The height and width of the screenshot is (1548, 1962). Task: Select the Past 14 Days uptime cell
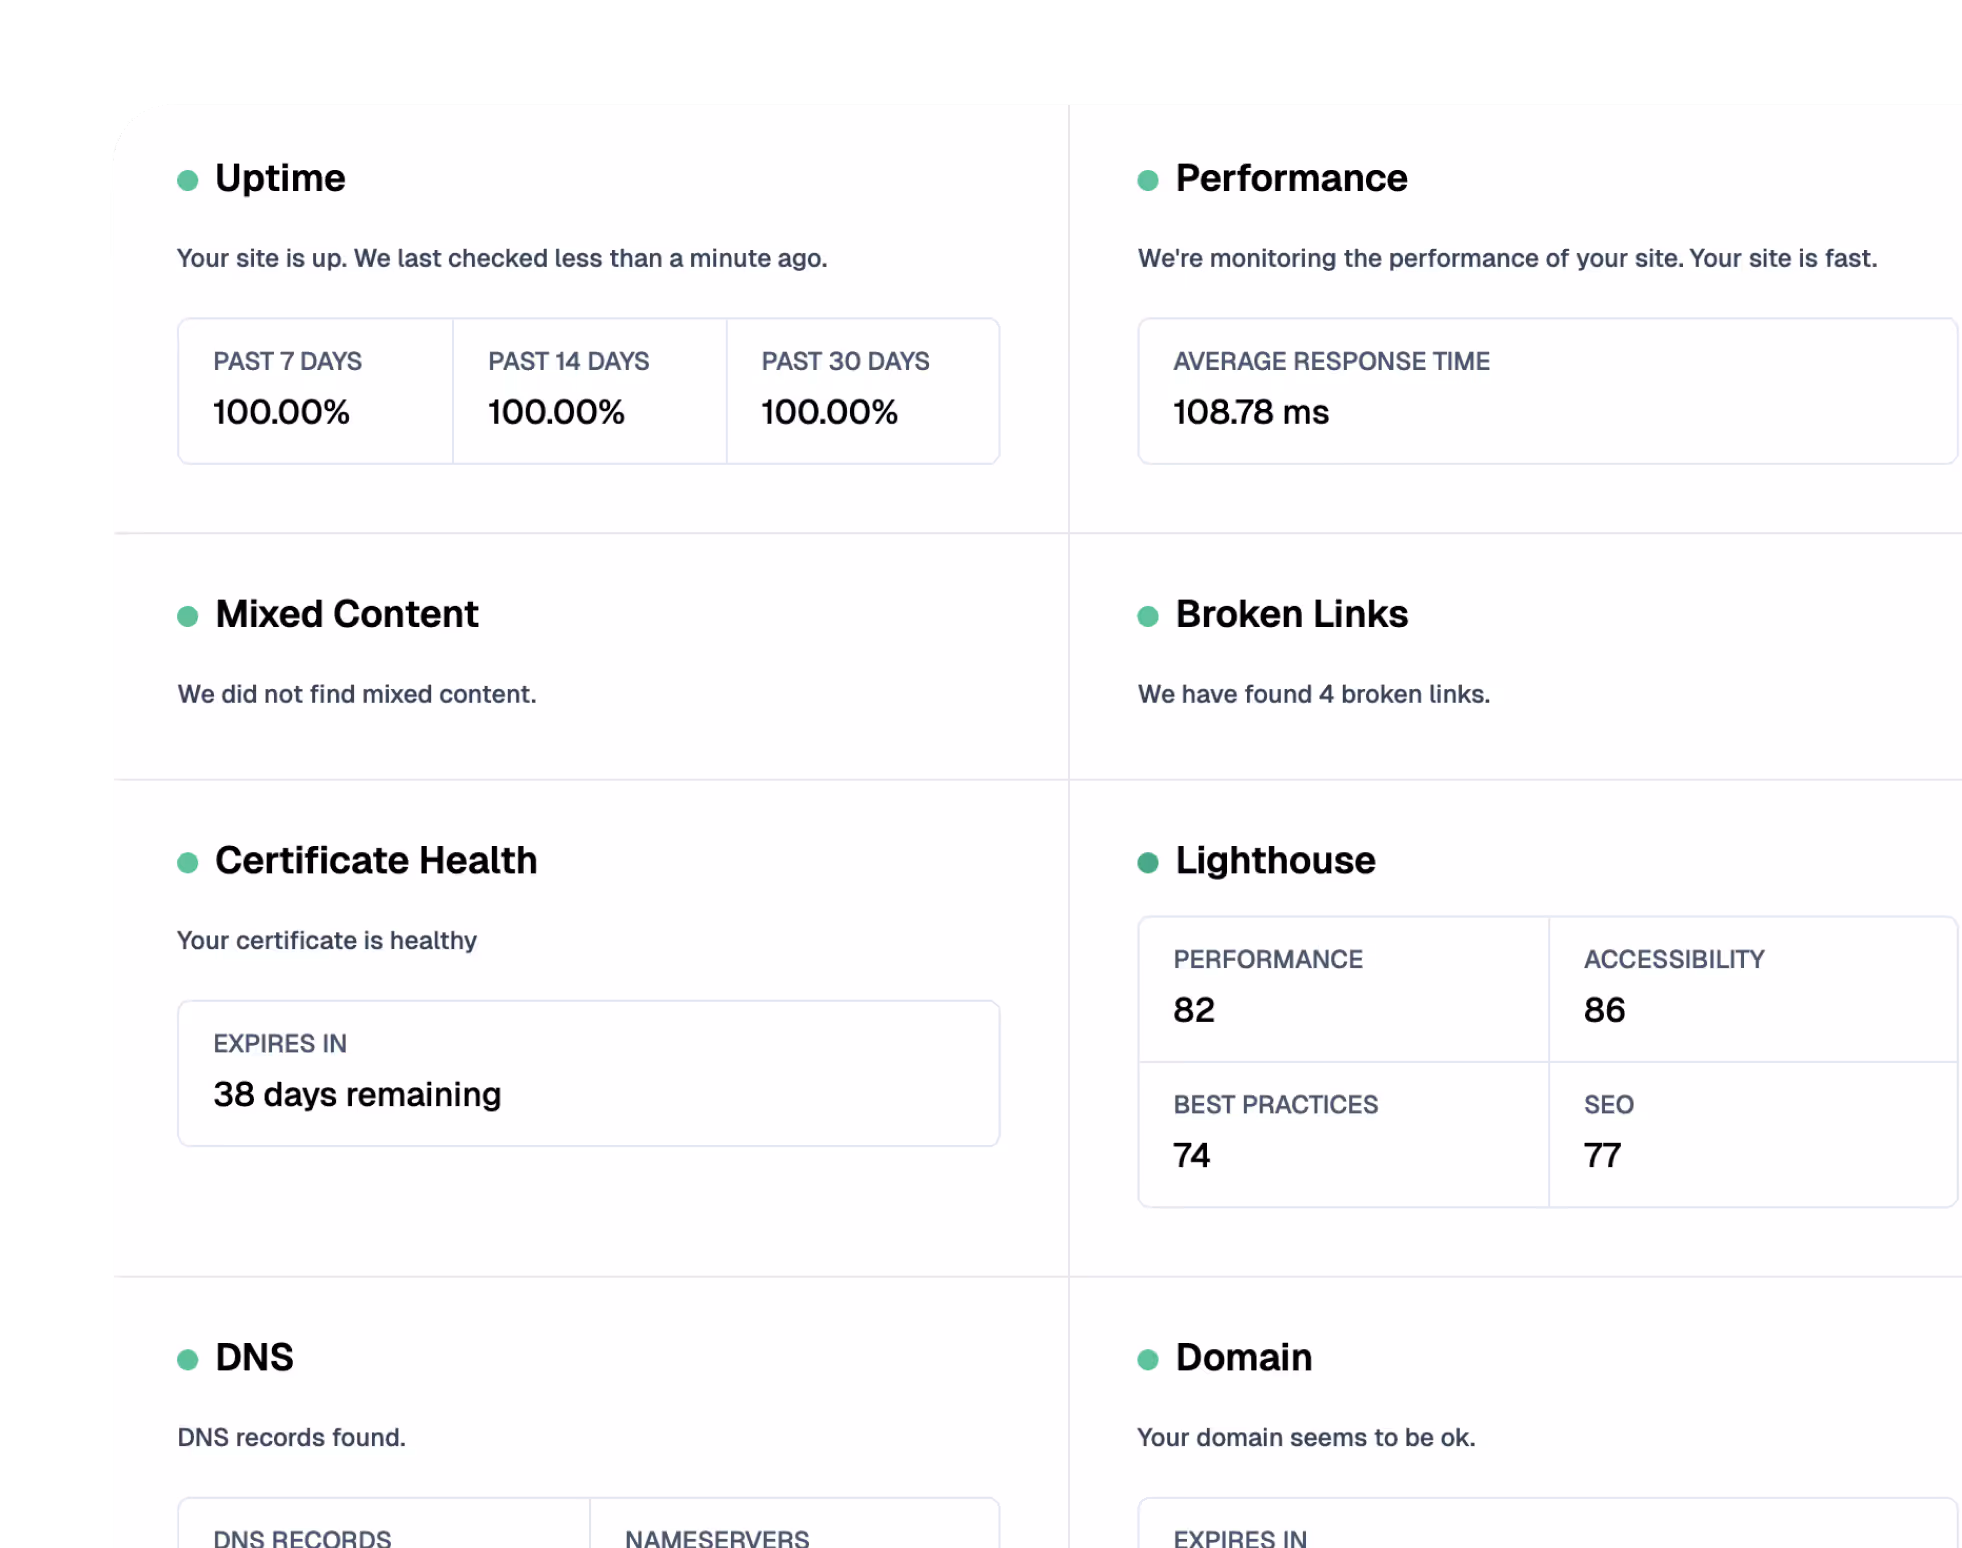point(589,391)
